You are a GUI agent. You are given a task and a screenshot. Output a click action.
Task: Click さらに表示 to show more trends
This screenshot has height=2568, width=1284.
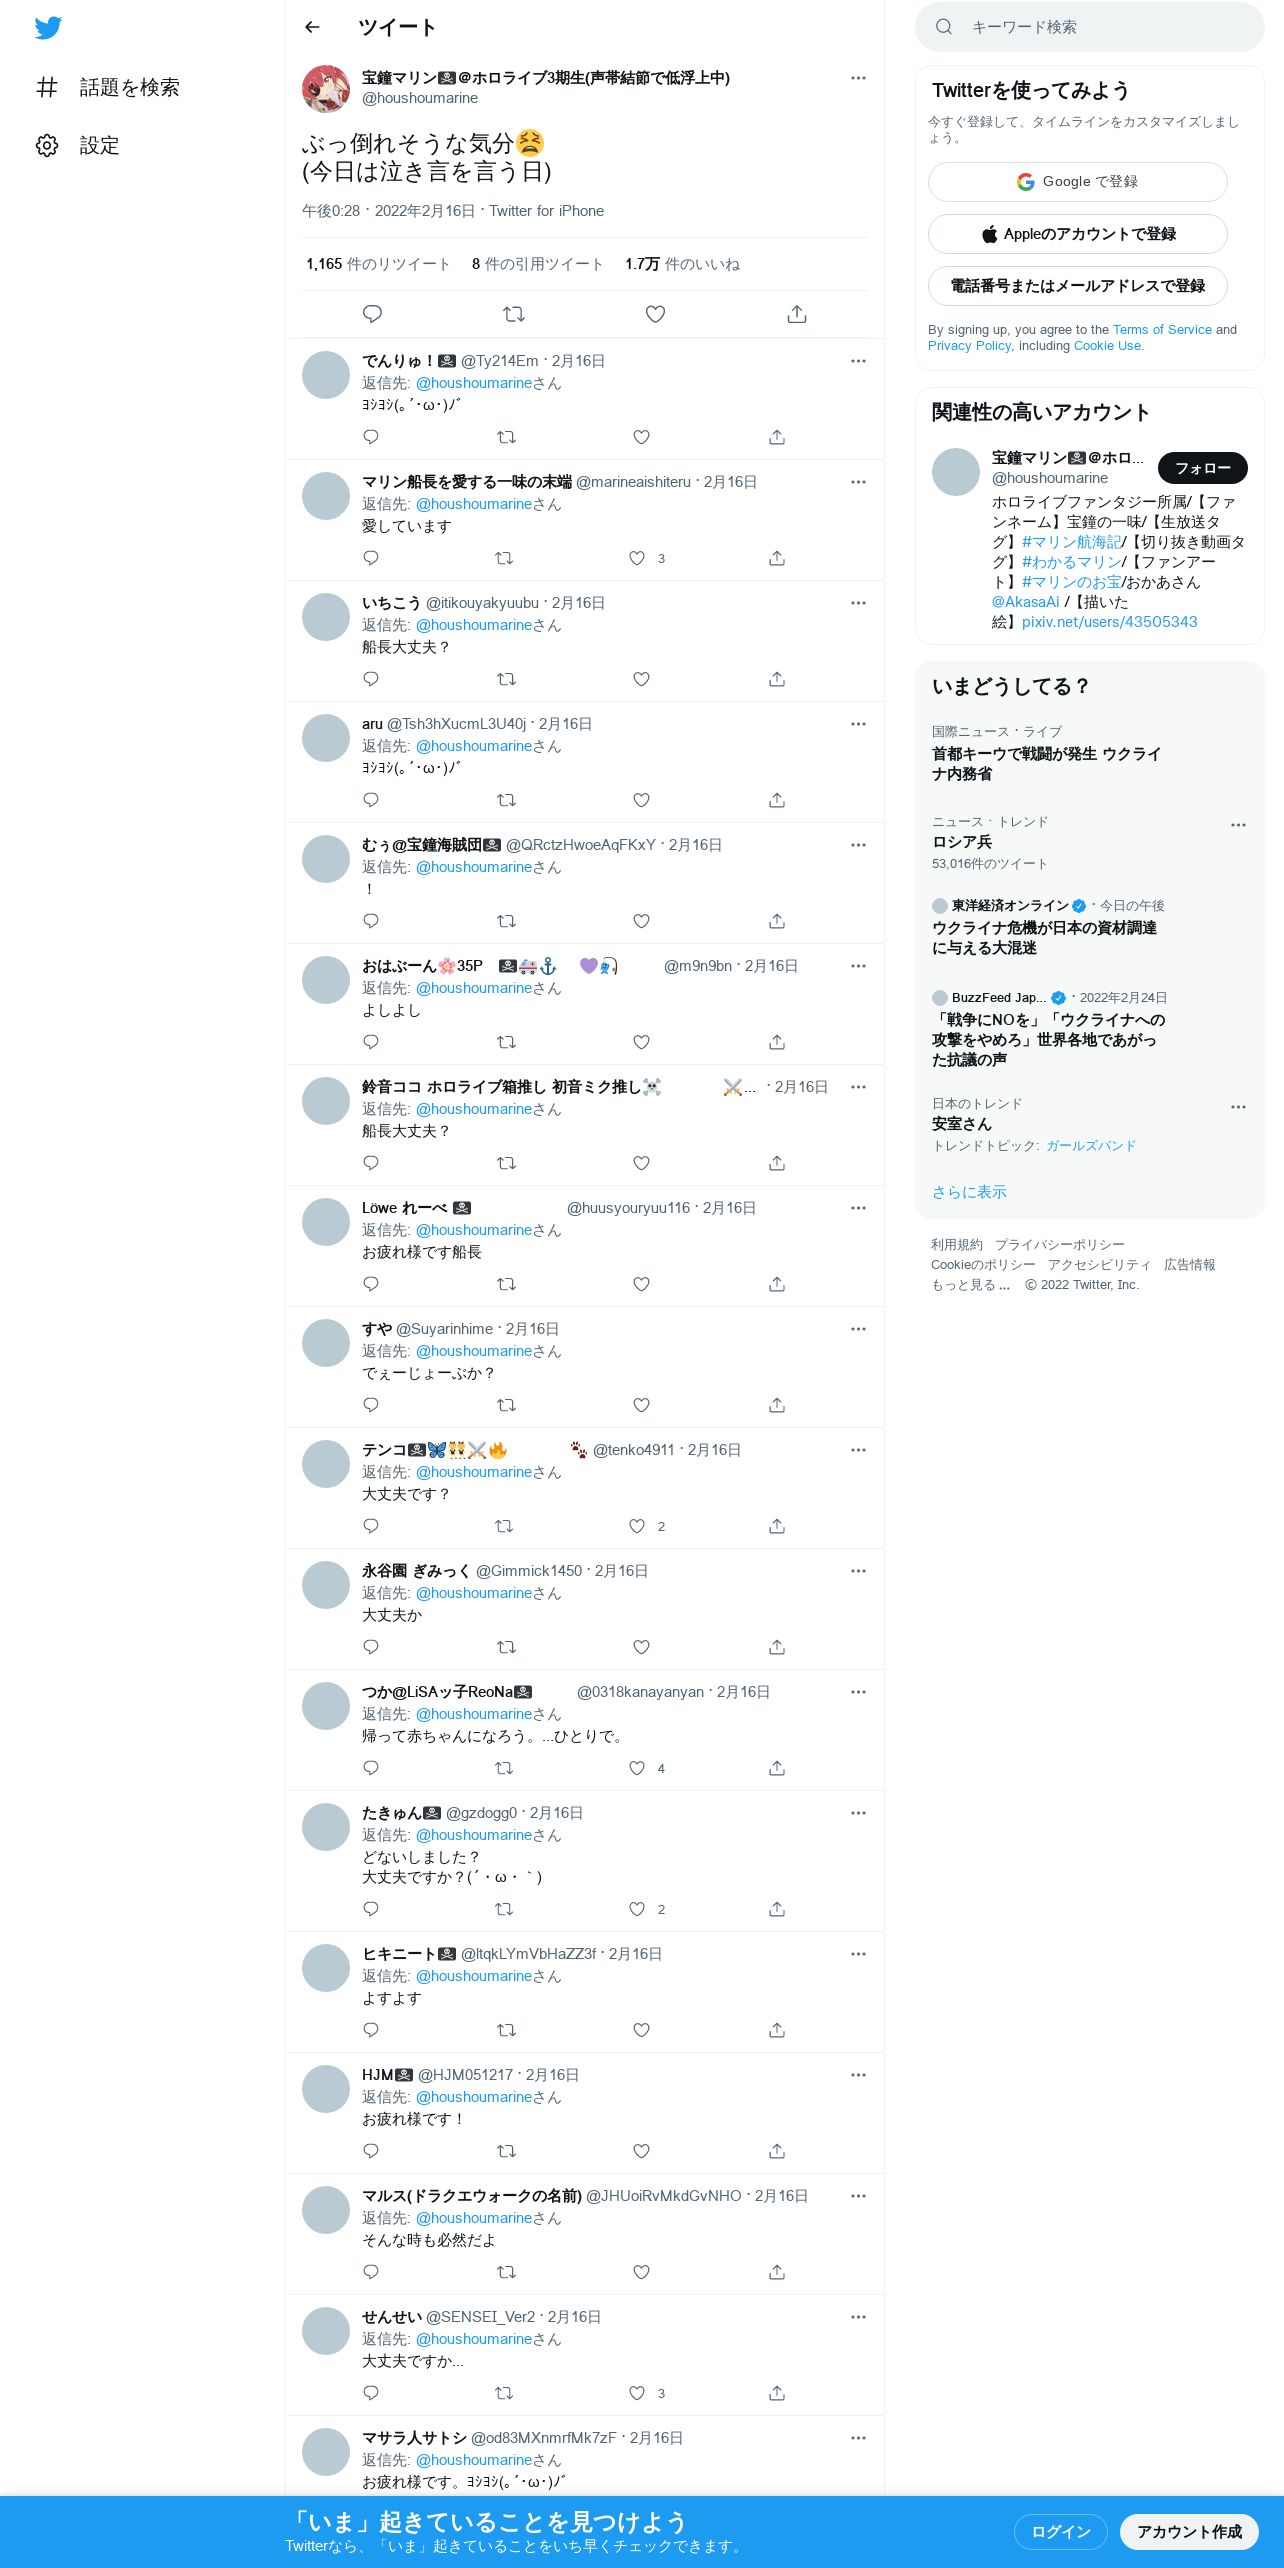(969, 1192)
